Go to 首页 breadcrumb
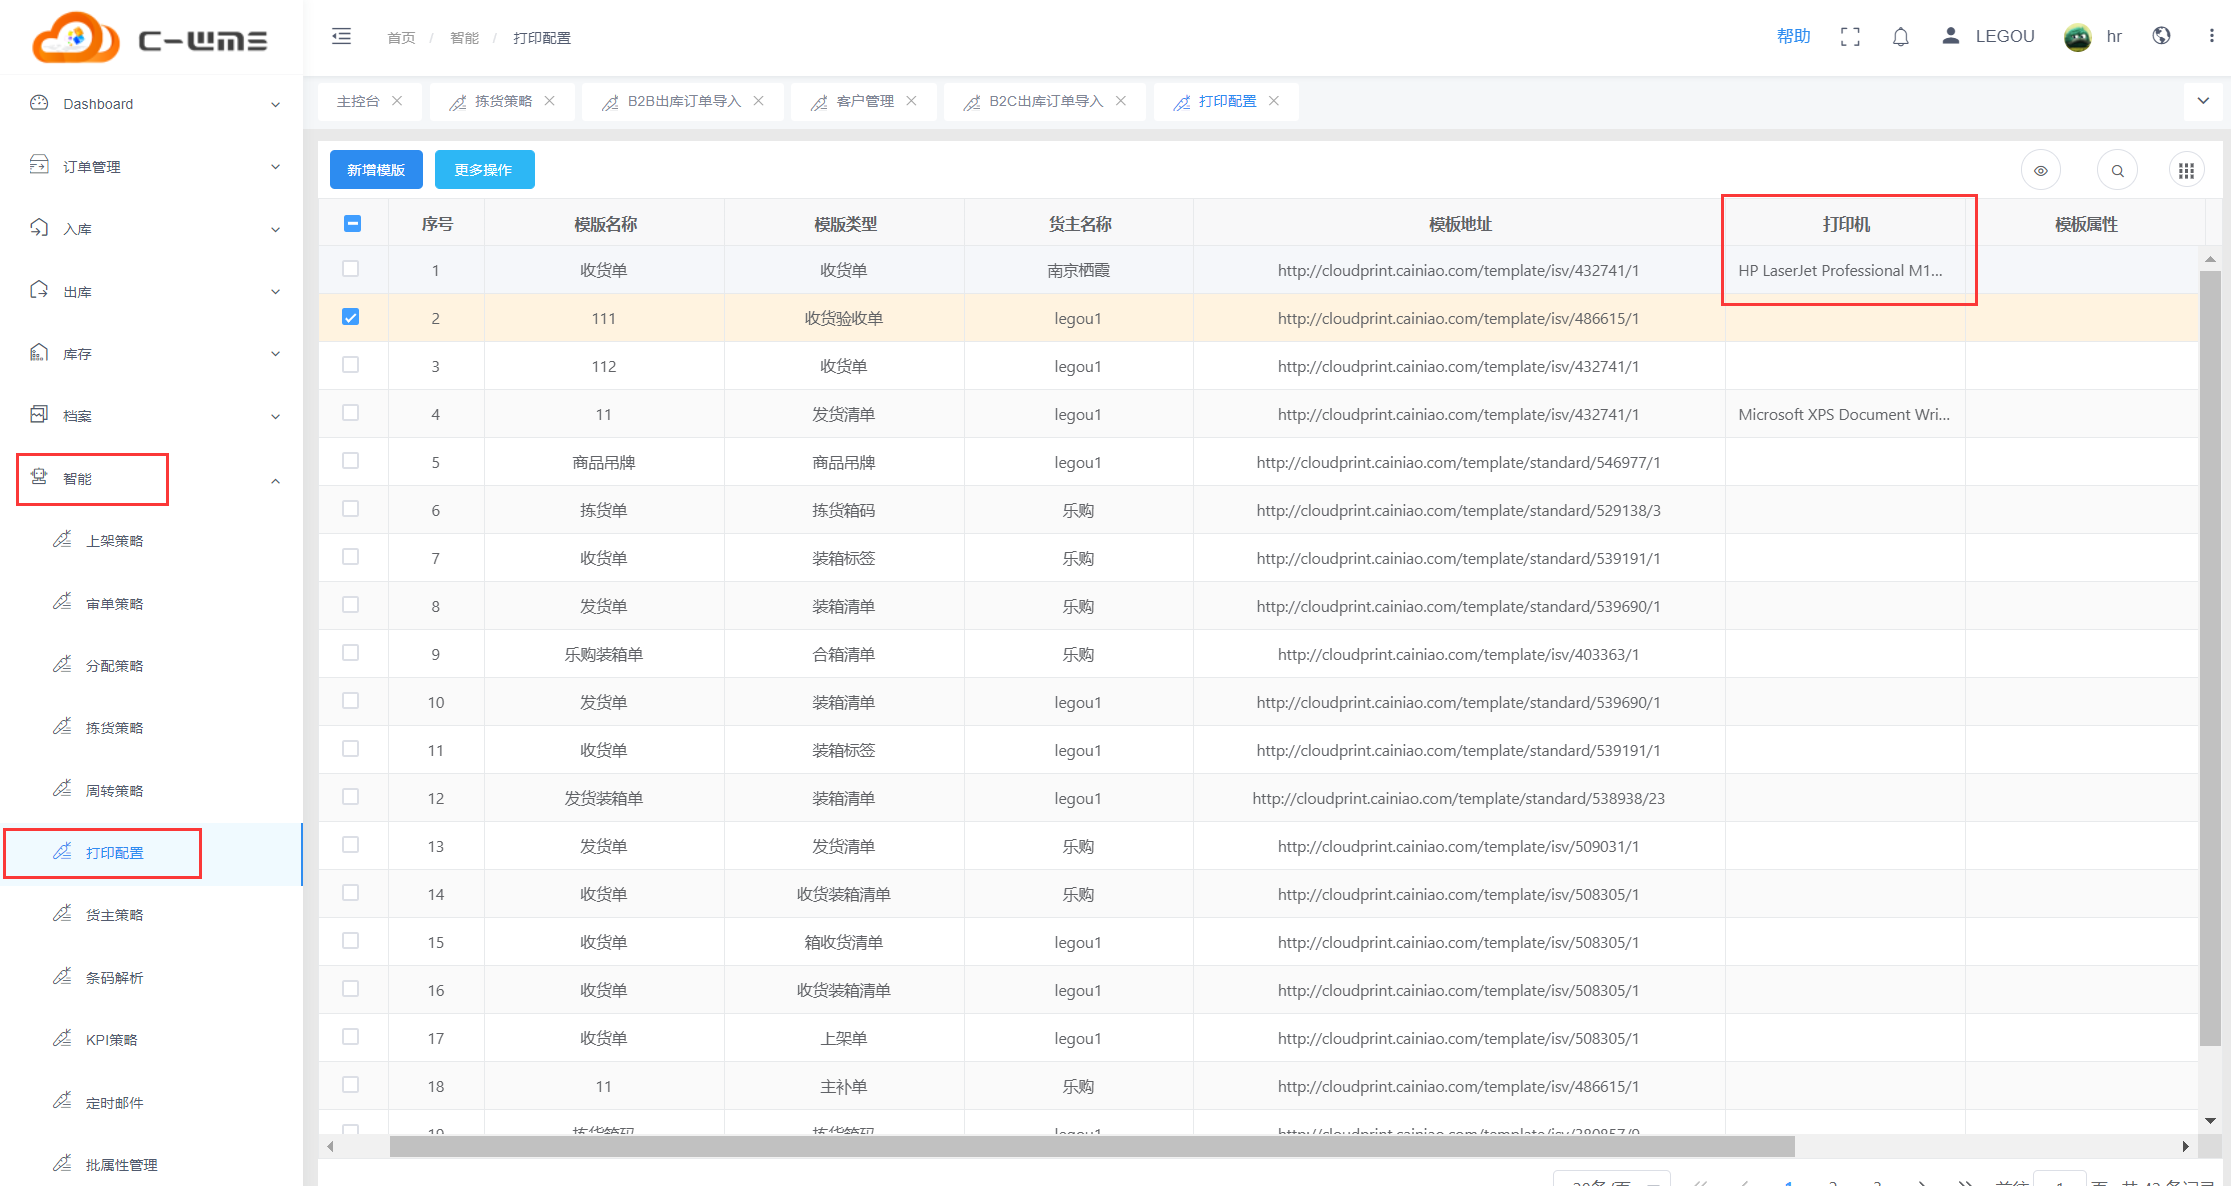This screenshot has height=1186, width=2231. pos(401,38)
